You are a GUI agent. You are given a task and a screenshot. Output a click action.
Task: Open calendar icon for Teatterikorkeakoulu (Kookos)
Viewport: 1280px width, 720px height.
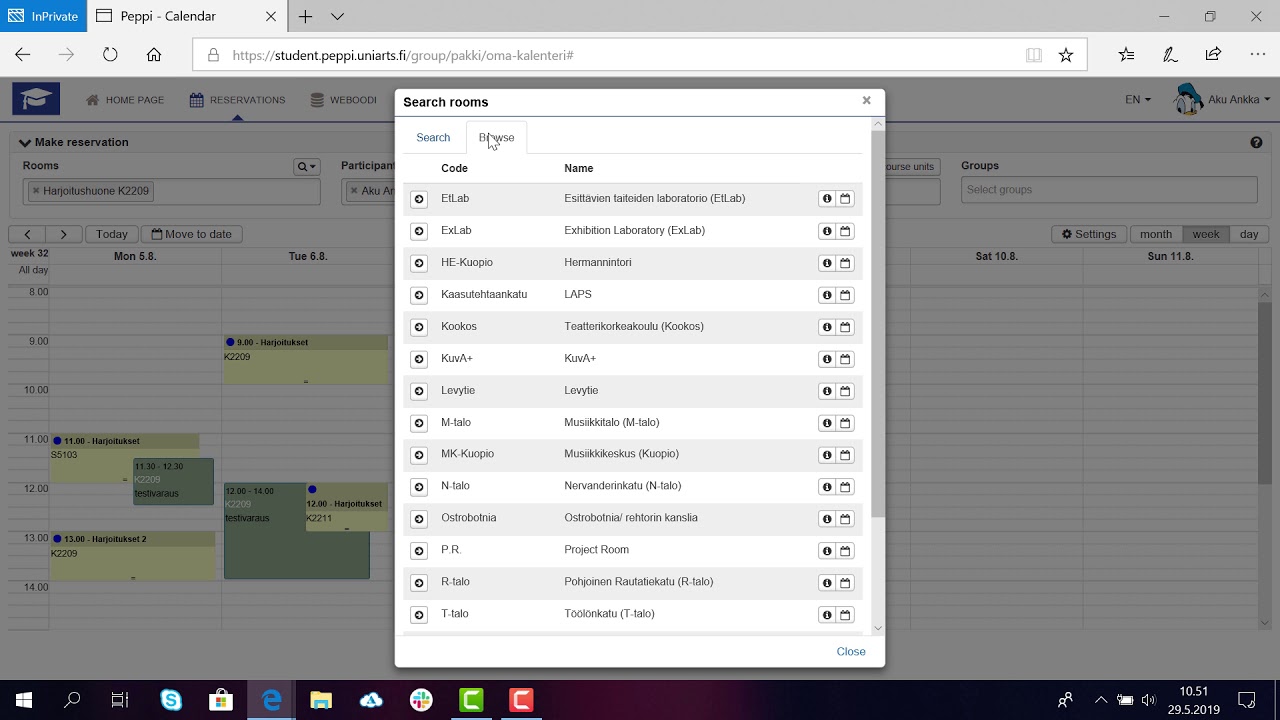[845, 327]
